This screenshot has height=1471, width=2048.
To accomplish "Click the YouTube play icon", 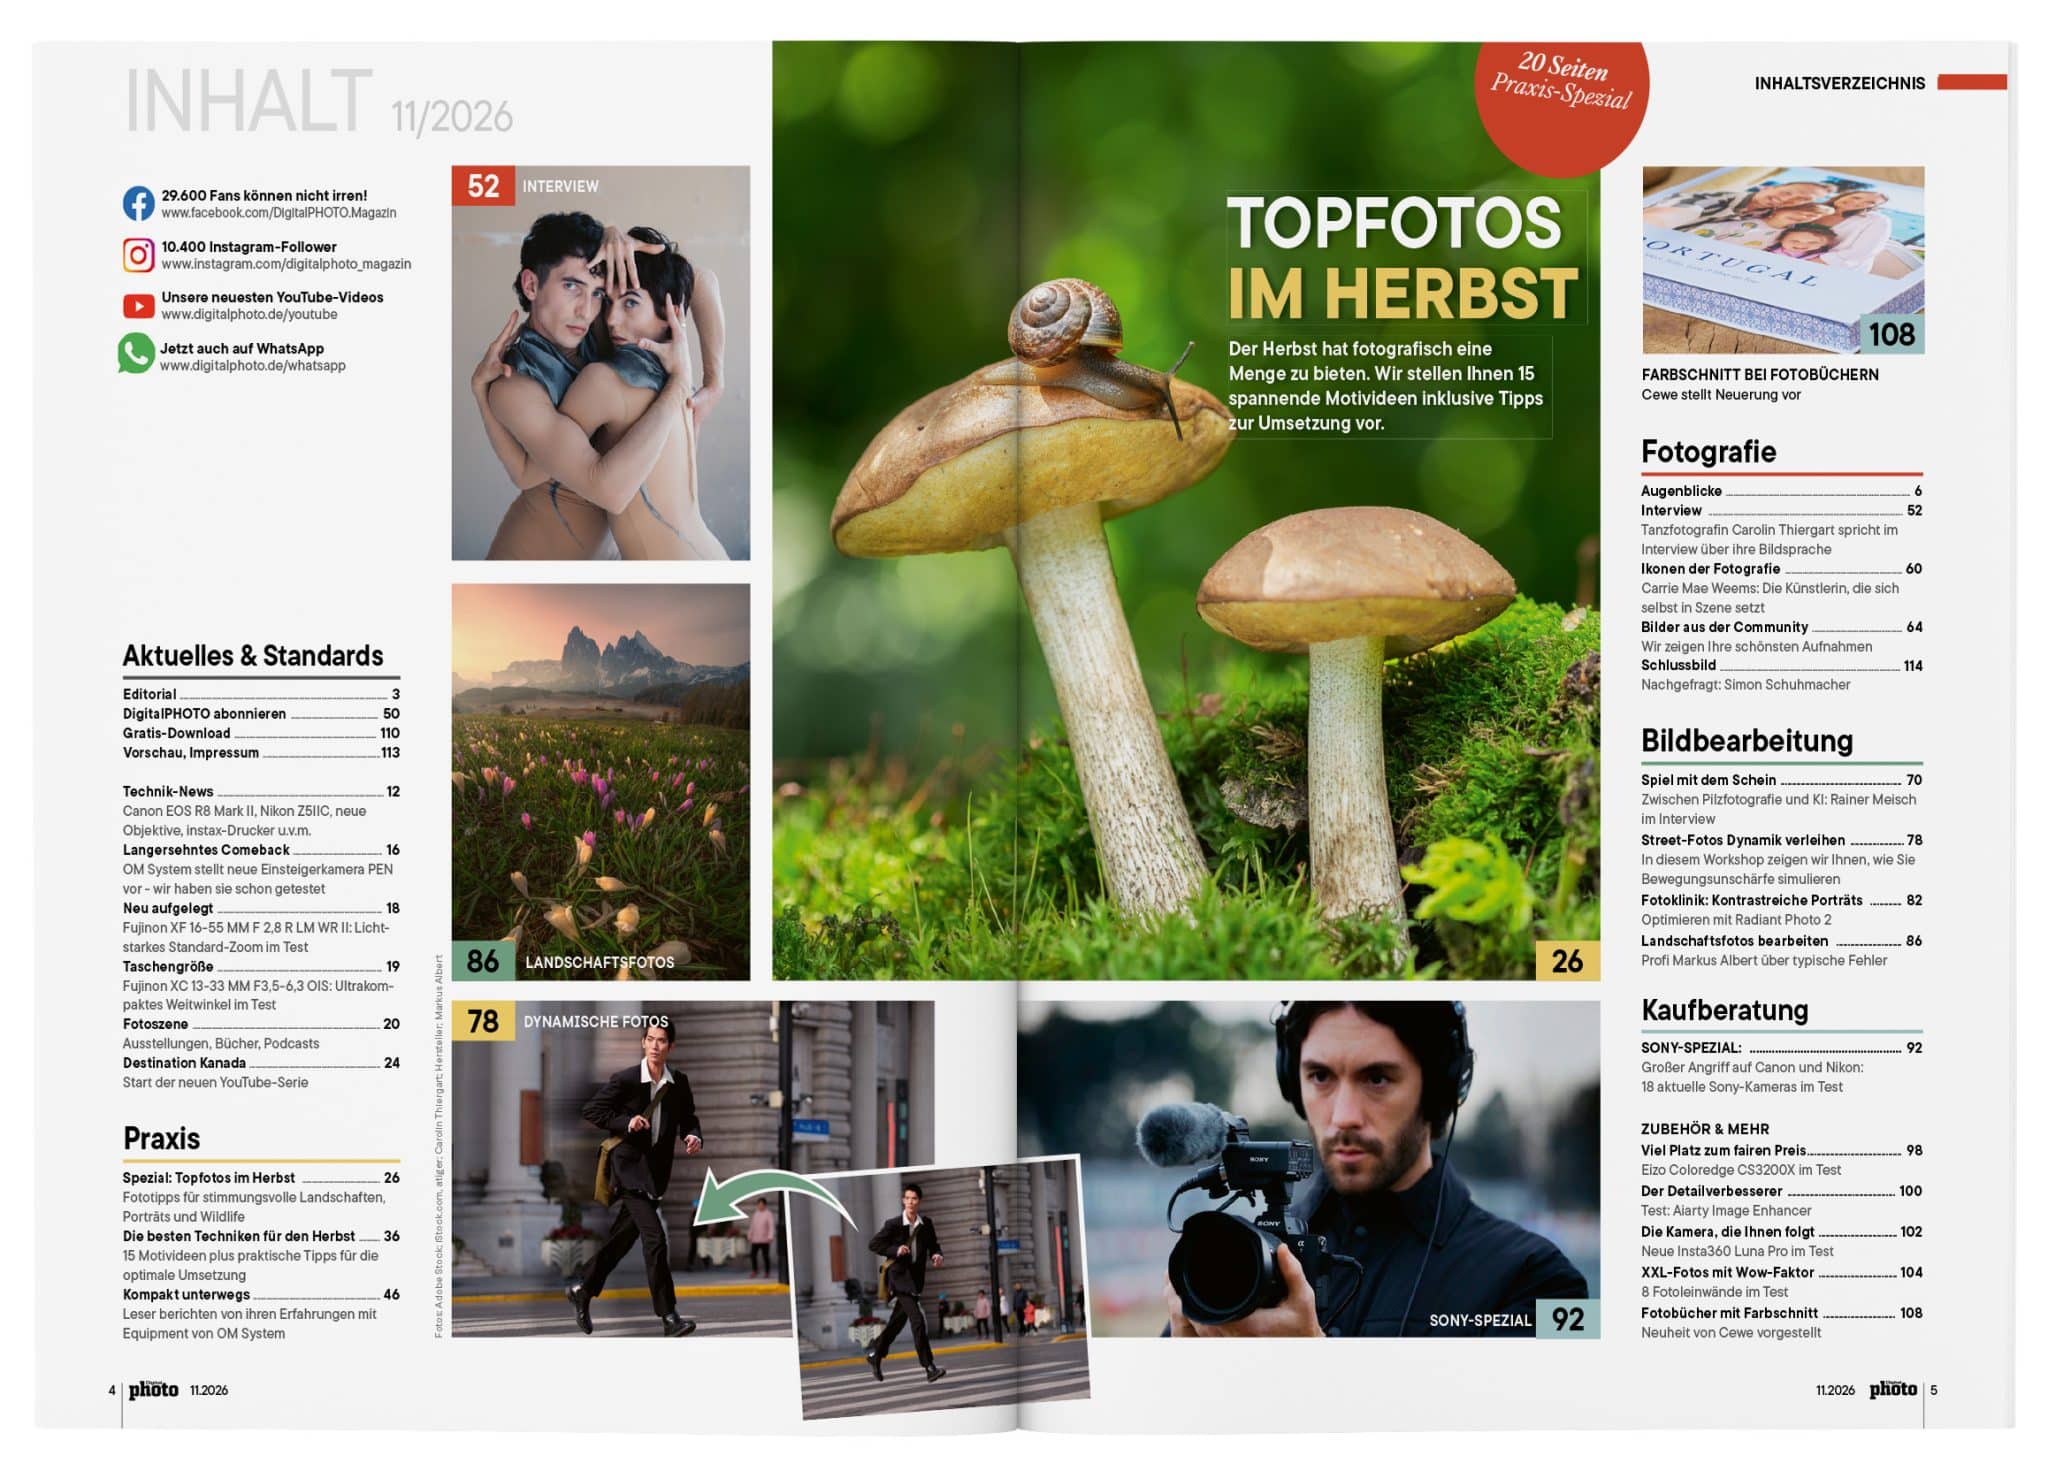I will click(x=139, y=306).
